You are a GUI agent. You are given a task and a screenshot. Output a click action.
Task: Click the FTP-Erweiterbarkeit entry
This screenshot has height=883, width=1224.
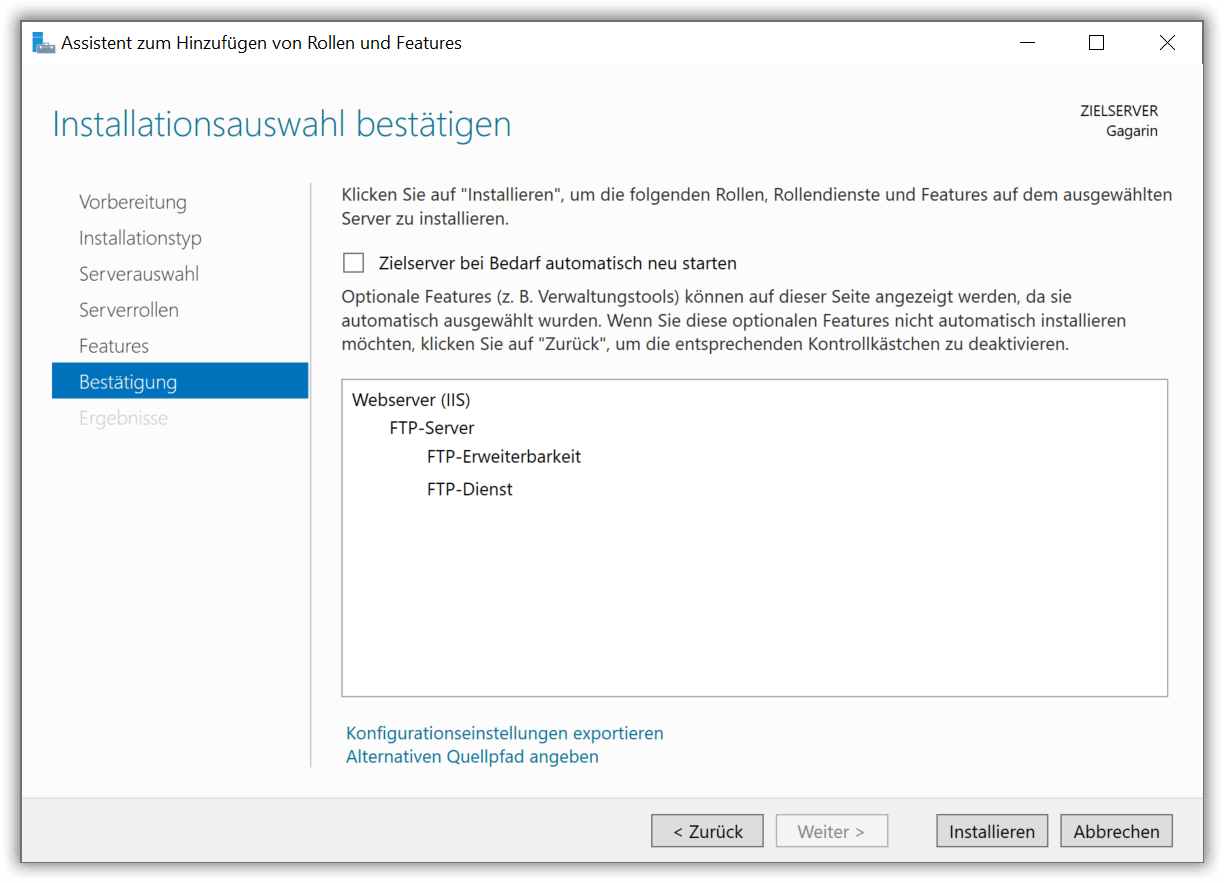[x=504, y=456]
